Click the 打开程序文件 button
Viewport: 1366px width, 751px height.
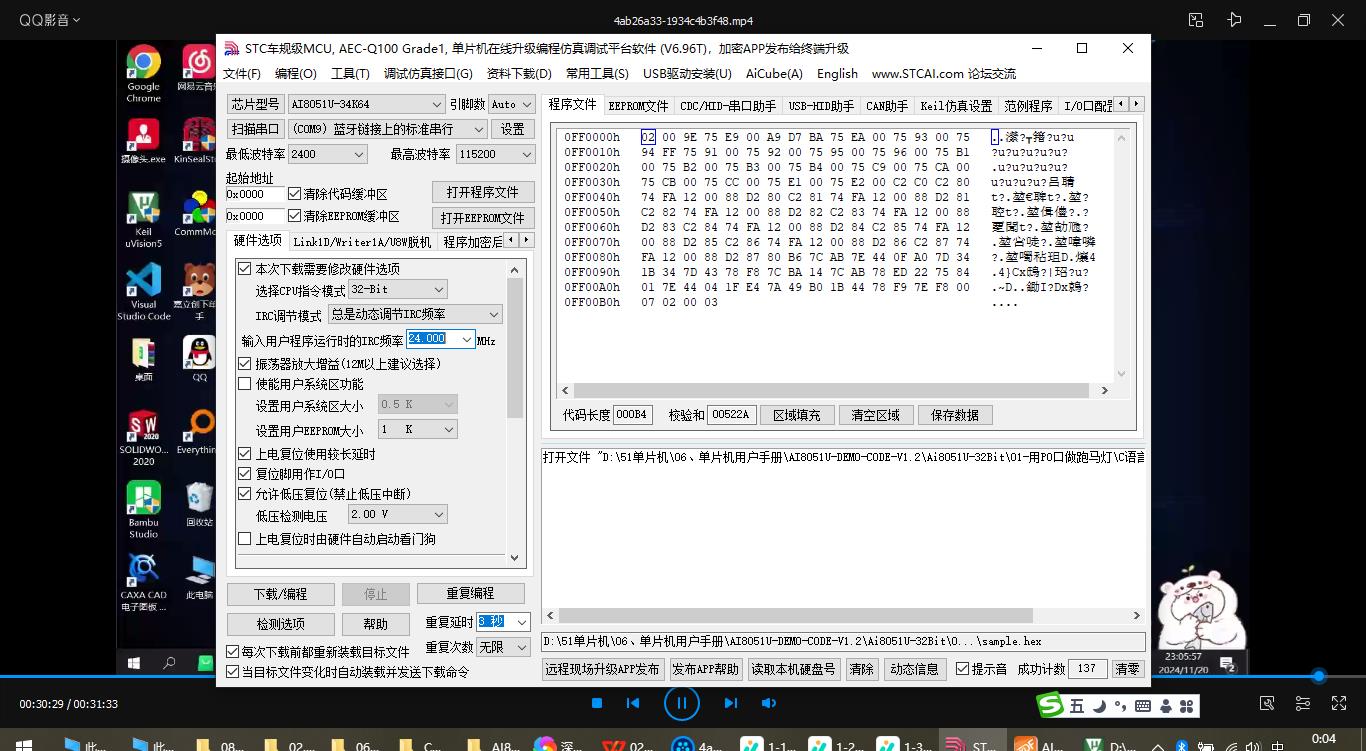click(484, 192)
